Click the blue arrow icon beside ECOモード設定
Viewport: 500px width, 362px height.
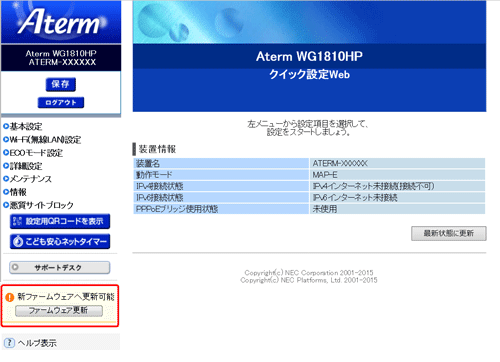tap(6, 153)
